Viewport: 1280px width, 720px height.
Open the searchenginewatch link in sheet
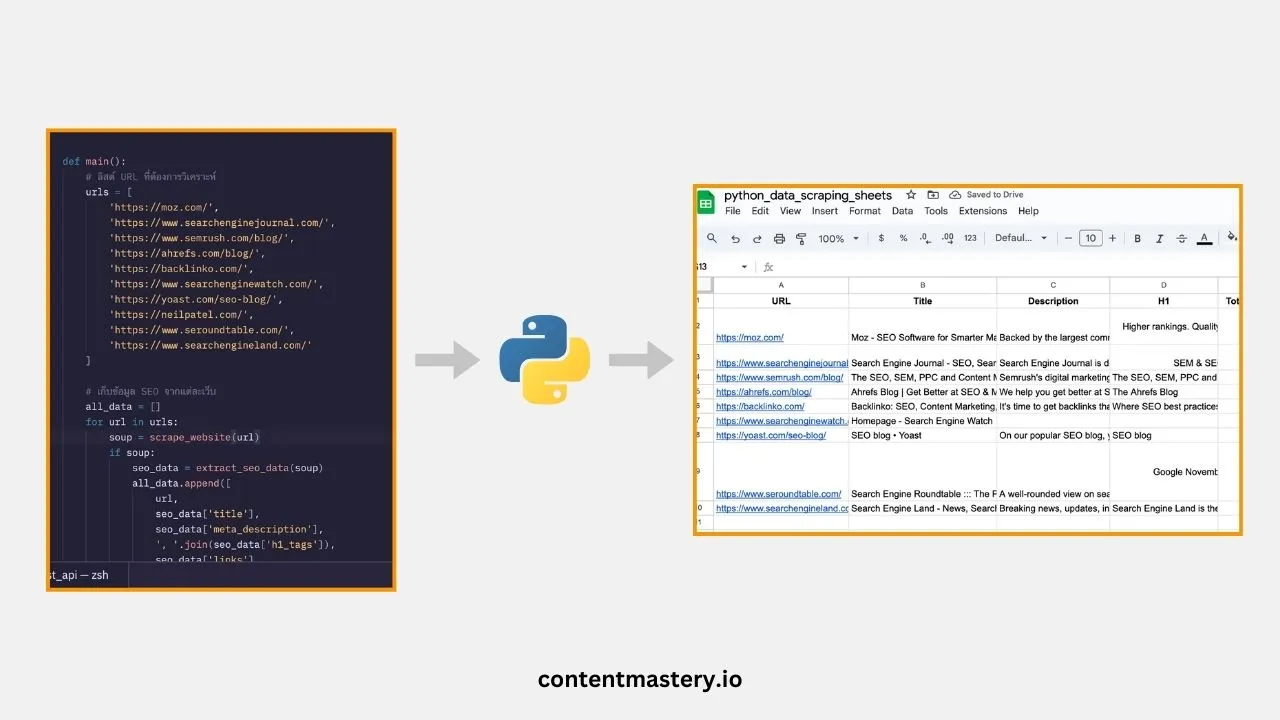tap(782, 421)
